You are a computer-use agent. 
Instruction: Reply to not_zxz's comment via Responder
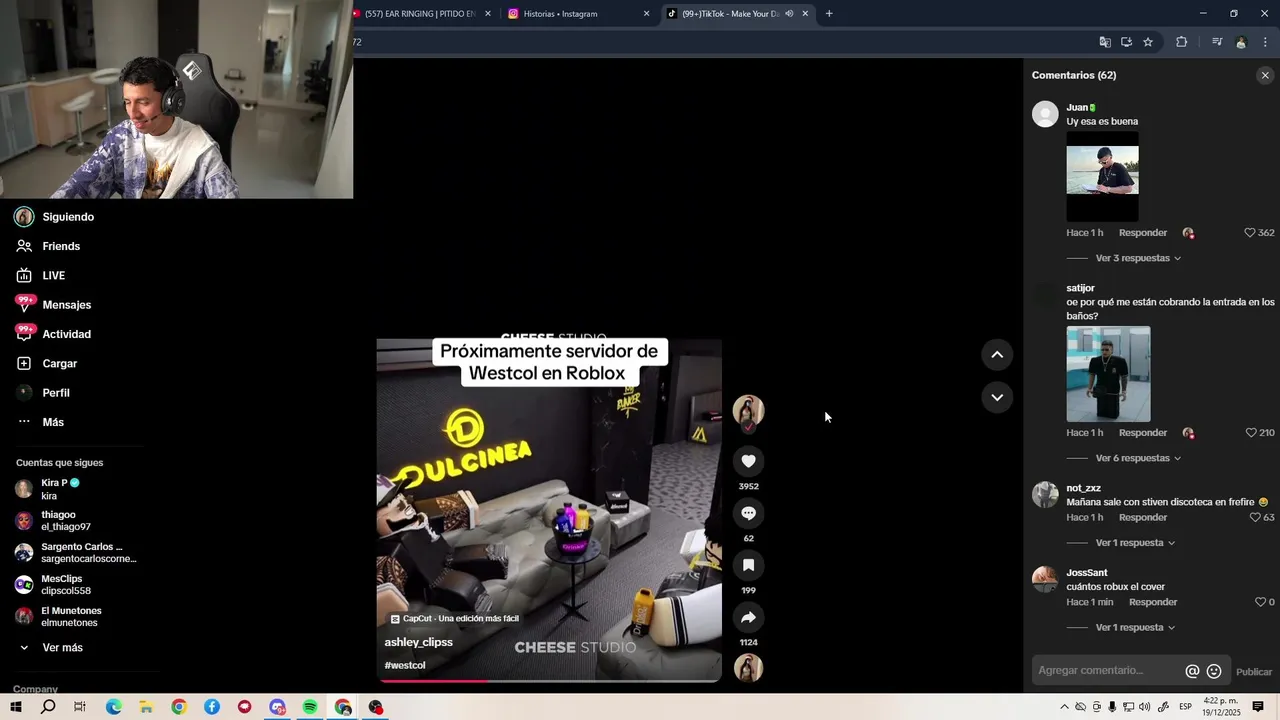point(1143,518)
